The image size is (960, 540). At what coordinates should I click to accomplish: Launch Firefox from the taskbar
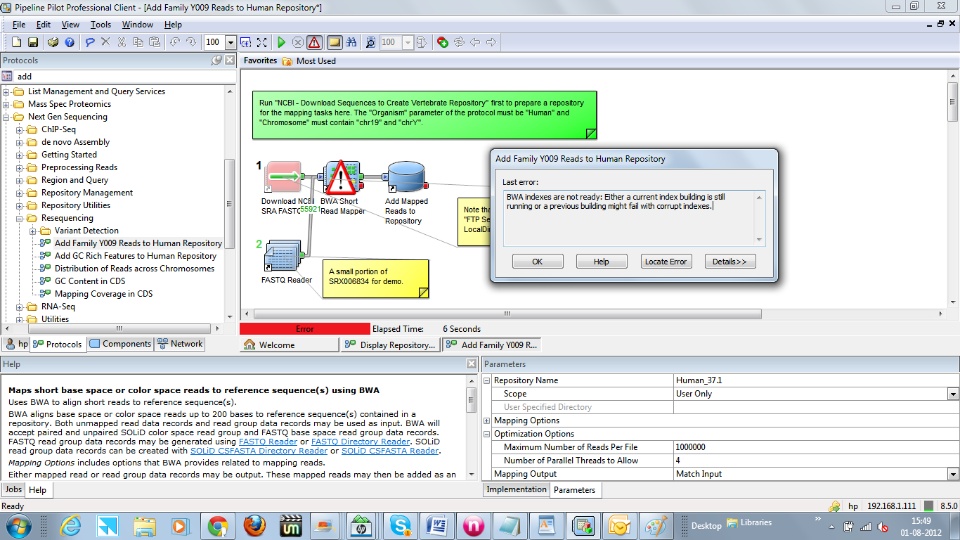click(x=254, y=525)
